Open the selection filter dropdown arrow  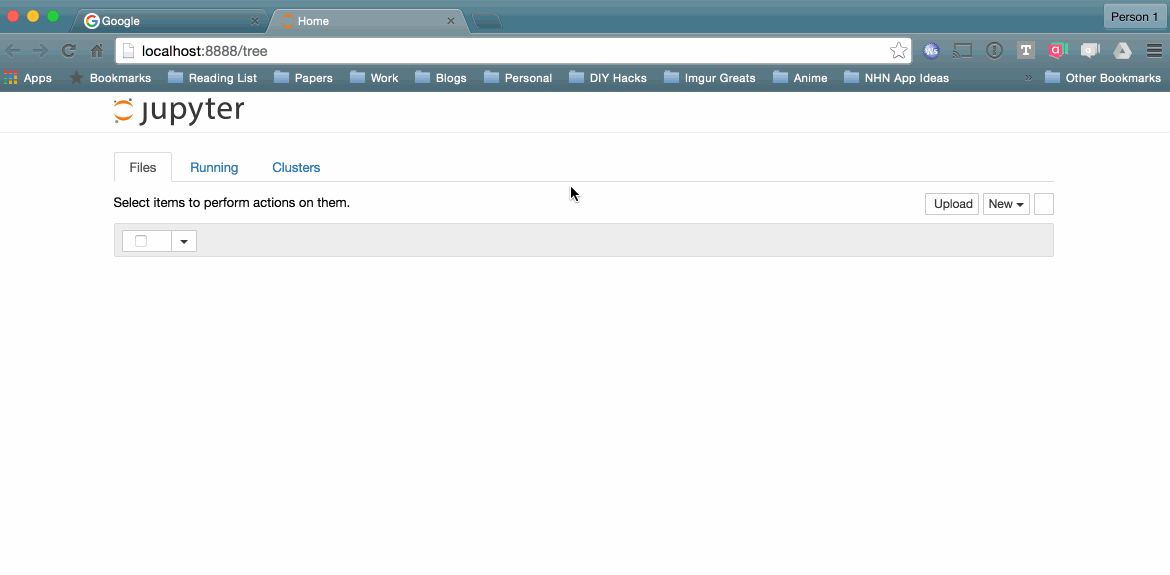pos(184,241)
